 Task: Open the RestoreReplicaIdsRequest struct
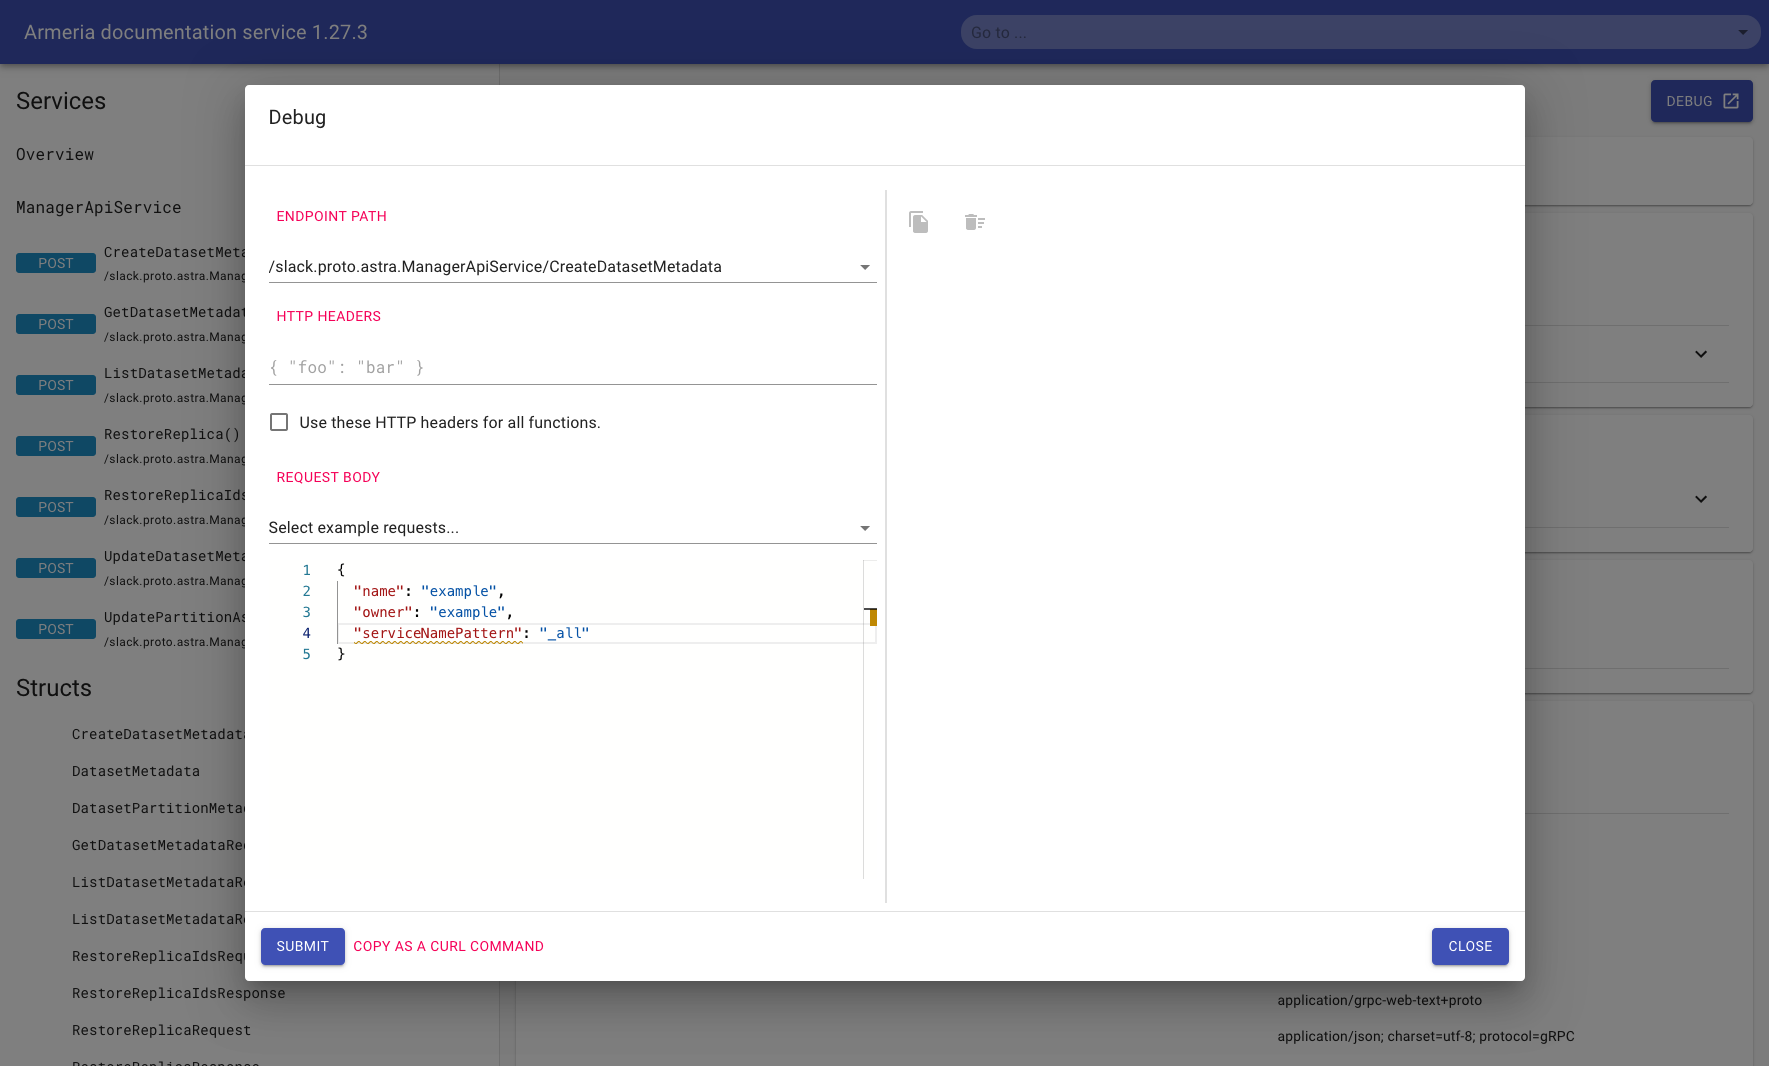[158, 956]
